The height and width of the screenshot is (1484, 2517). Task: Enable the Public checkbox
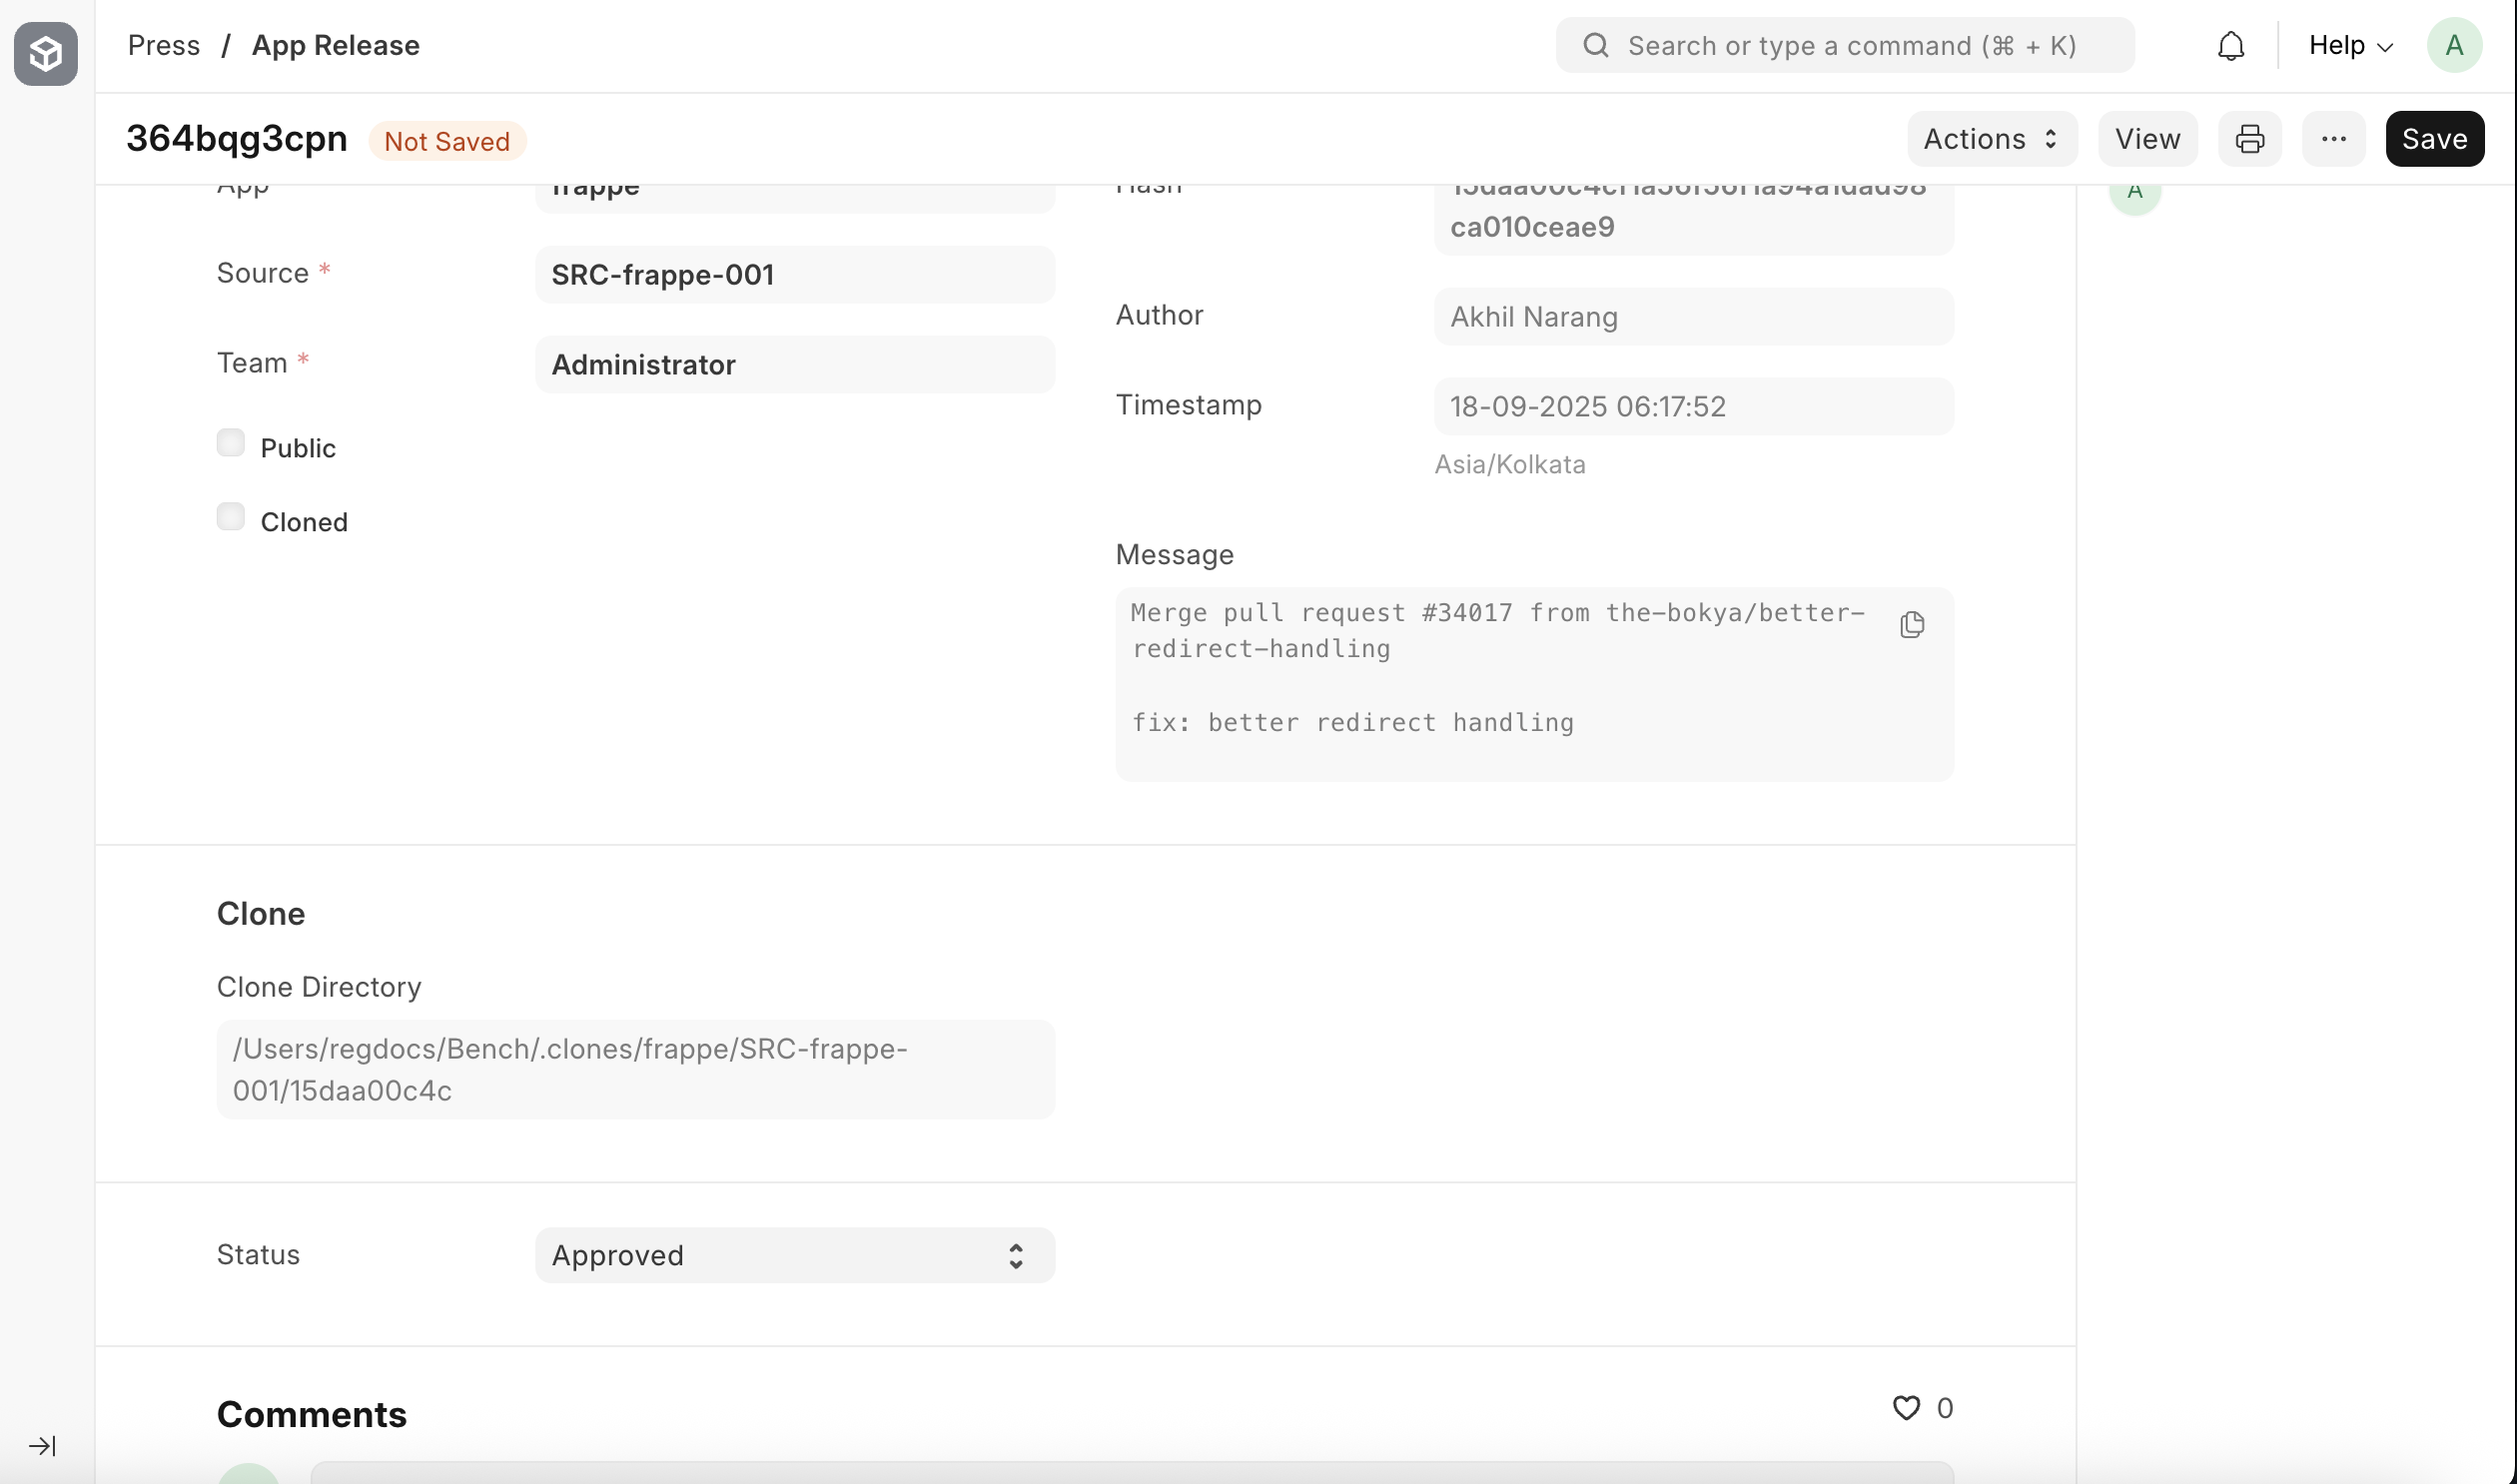click(230, 443)
